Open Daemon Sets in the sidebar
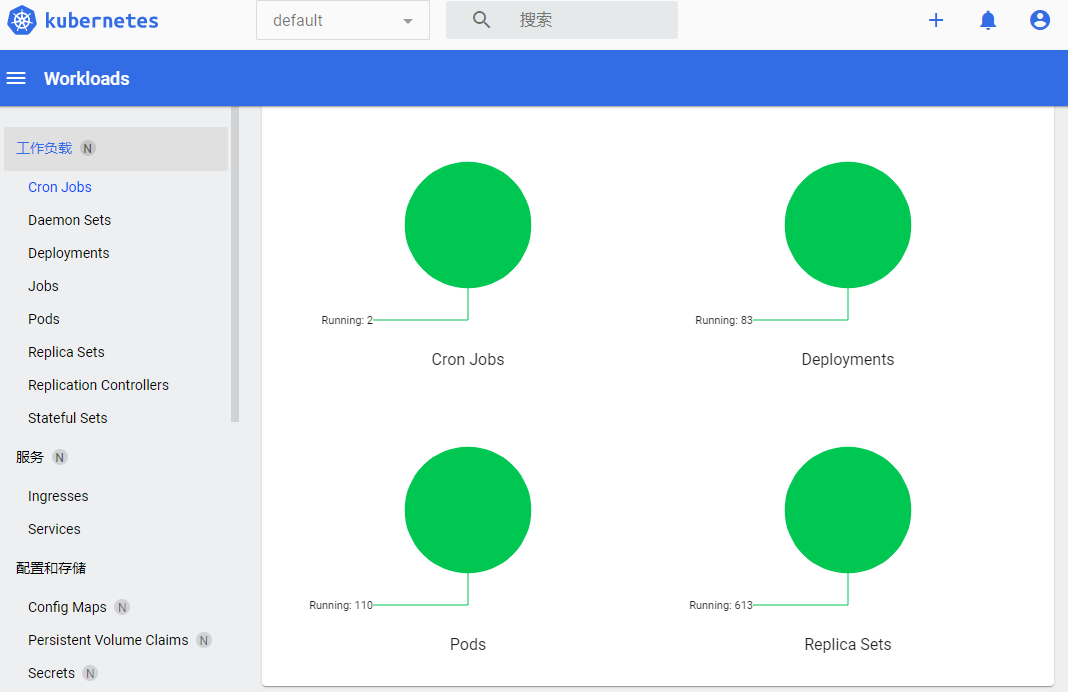The width and height of the screenshot is (1068, 692). [x=69, y=220]
